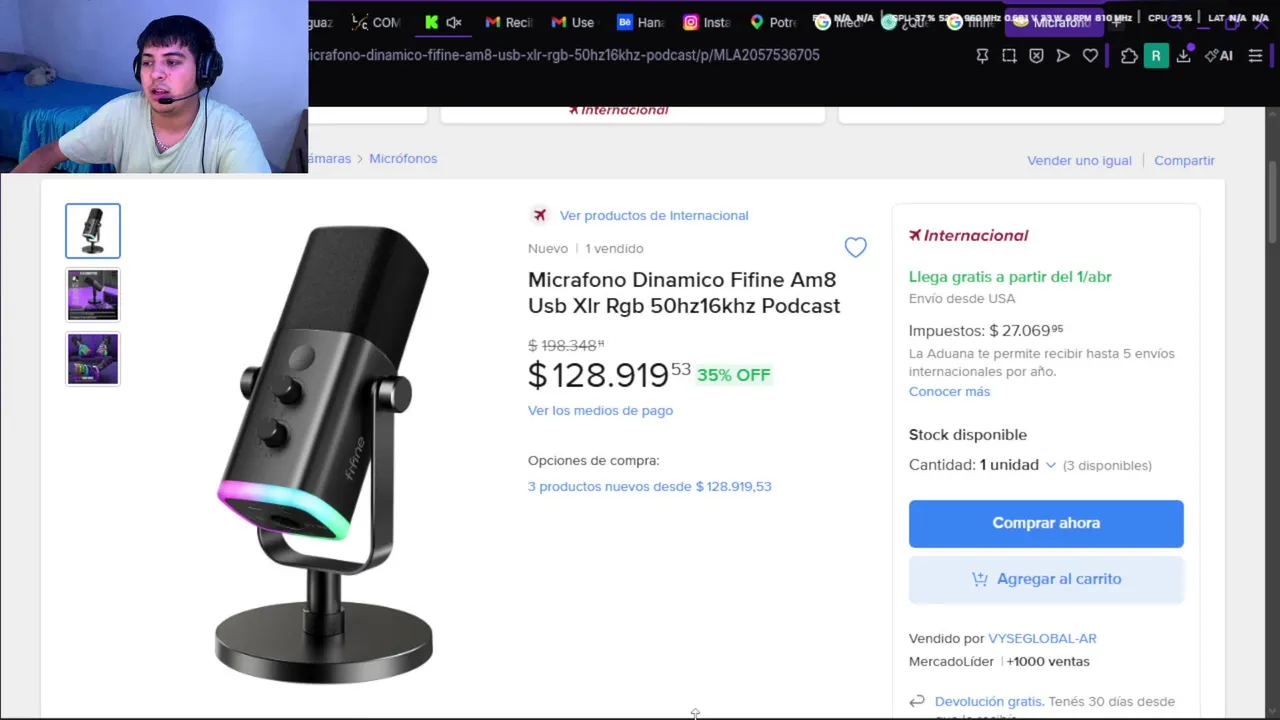Bookmark page with the toolbar heart icon

[1090, 56]
